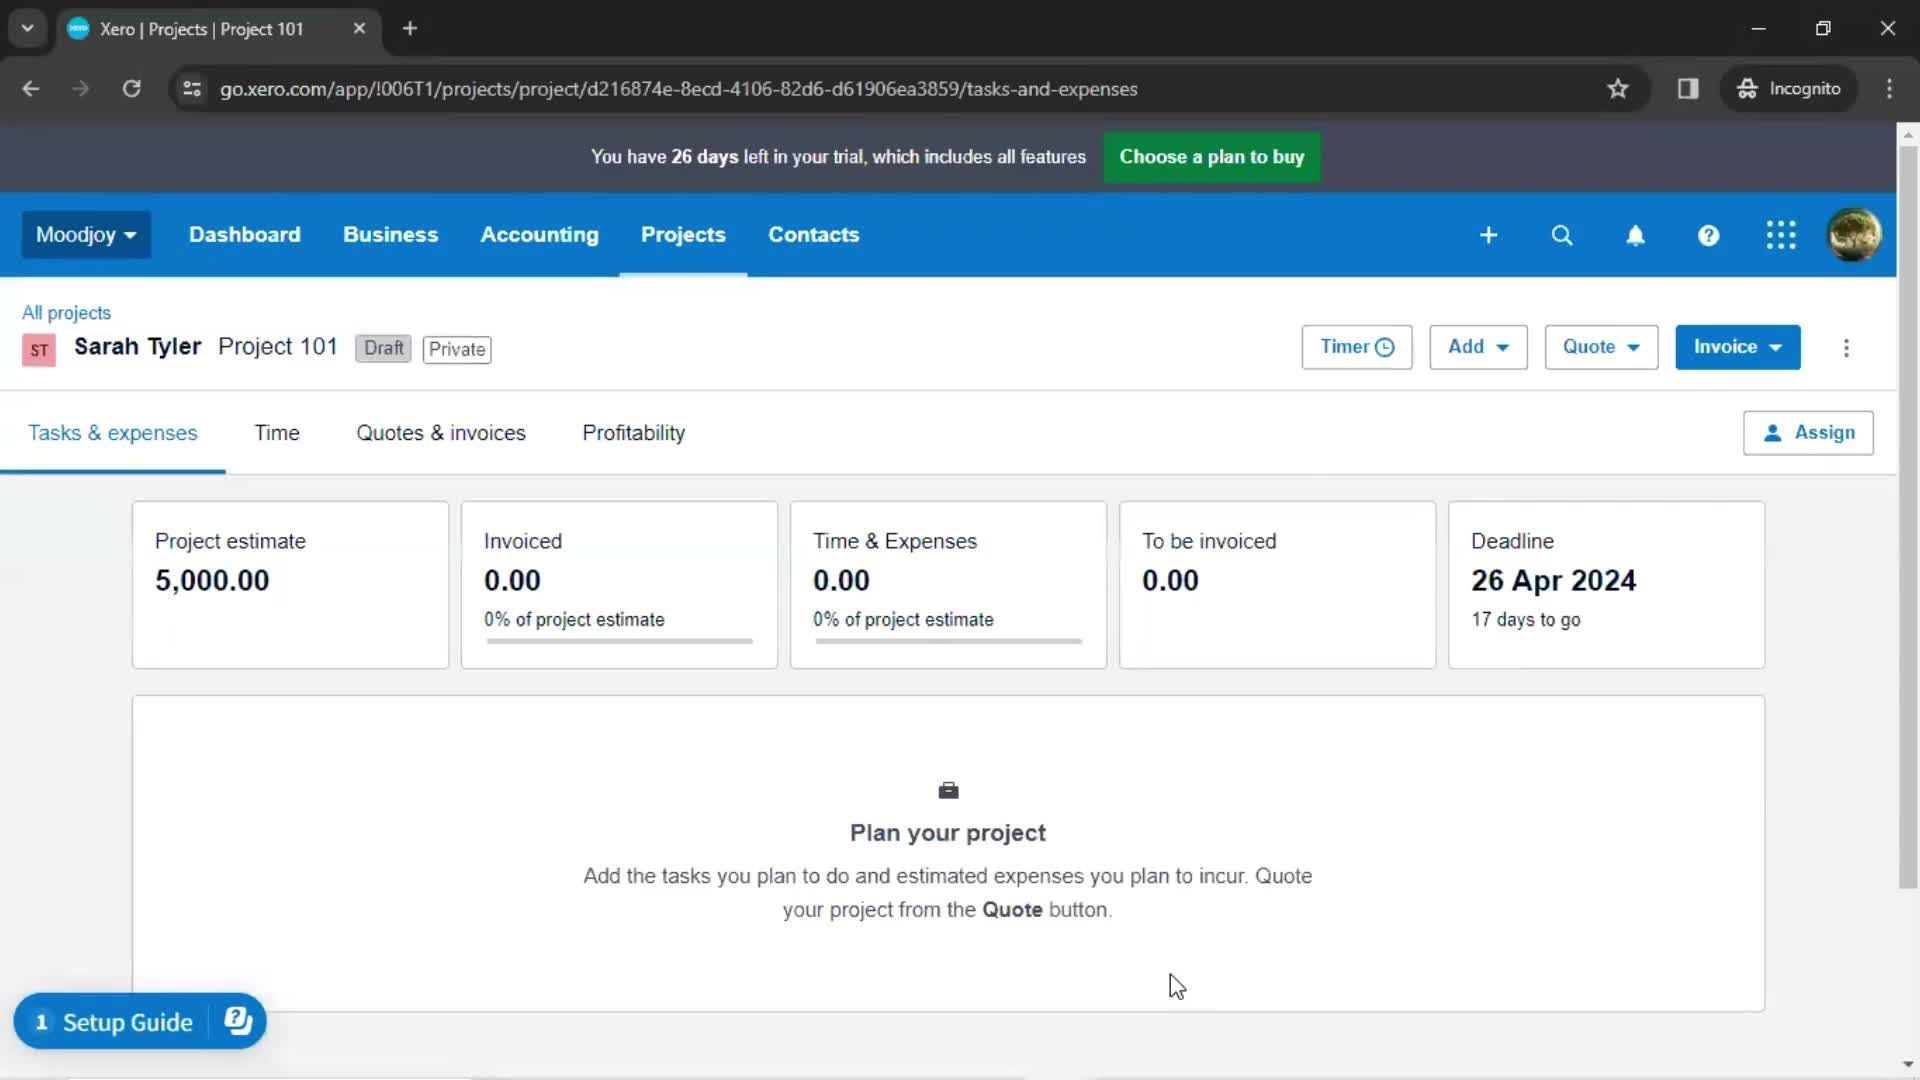Click the ST contact avatar badge

pos(39,350)
